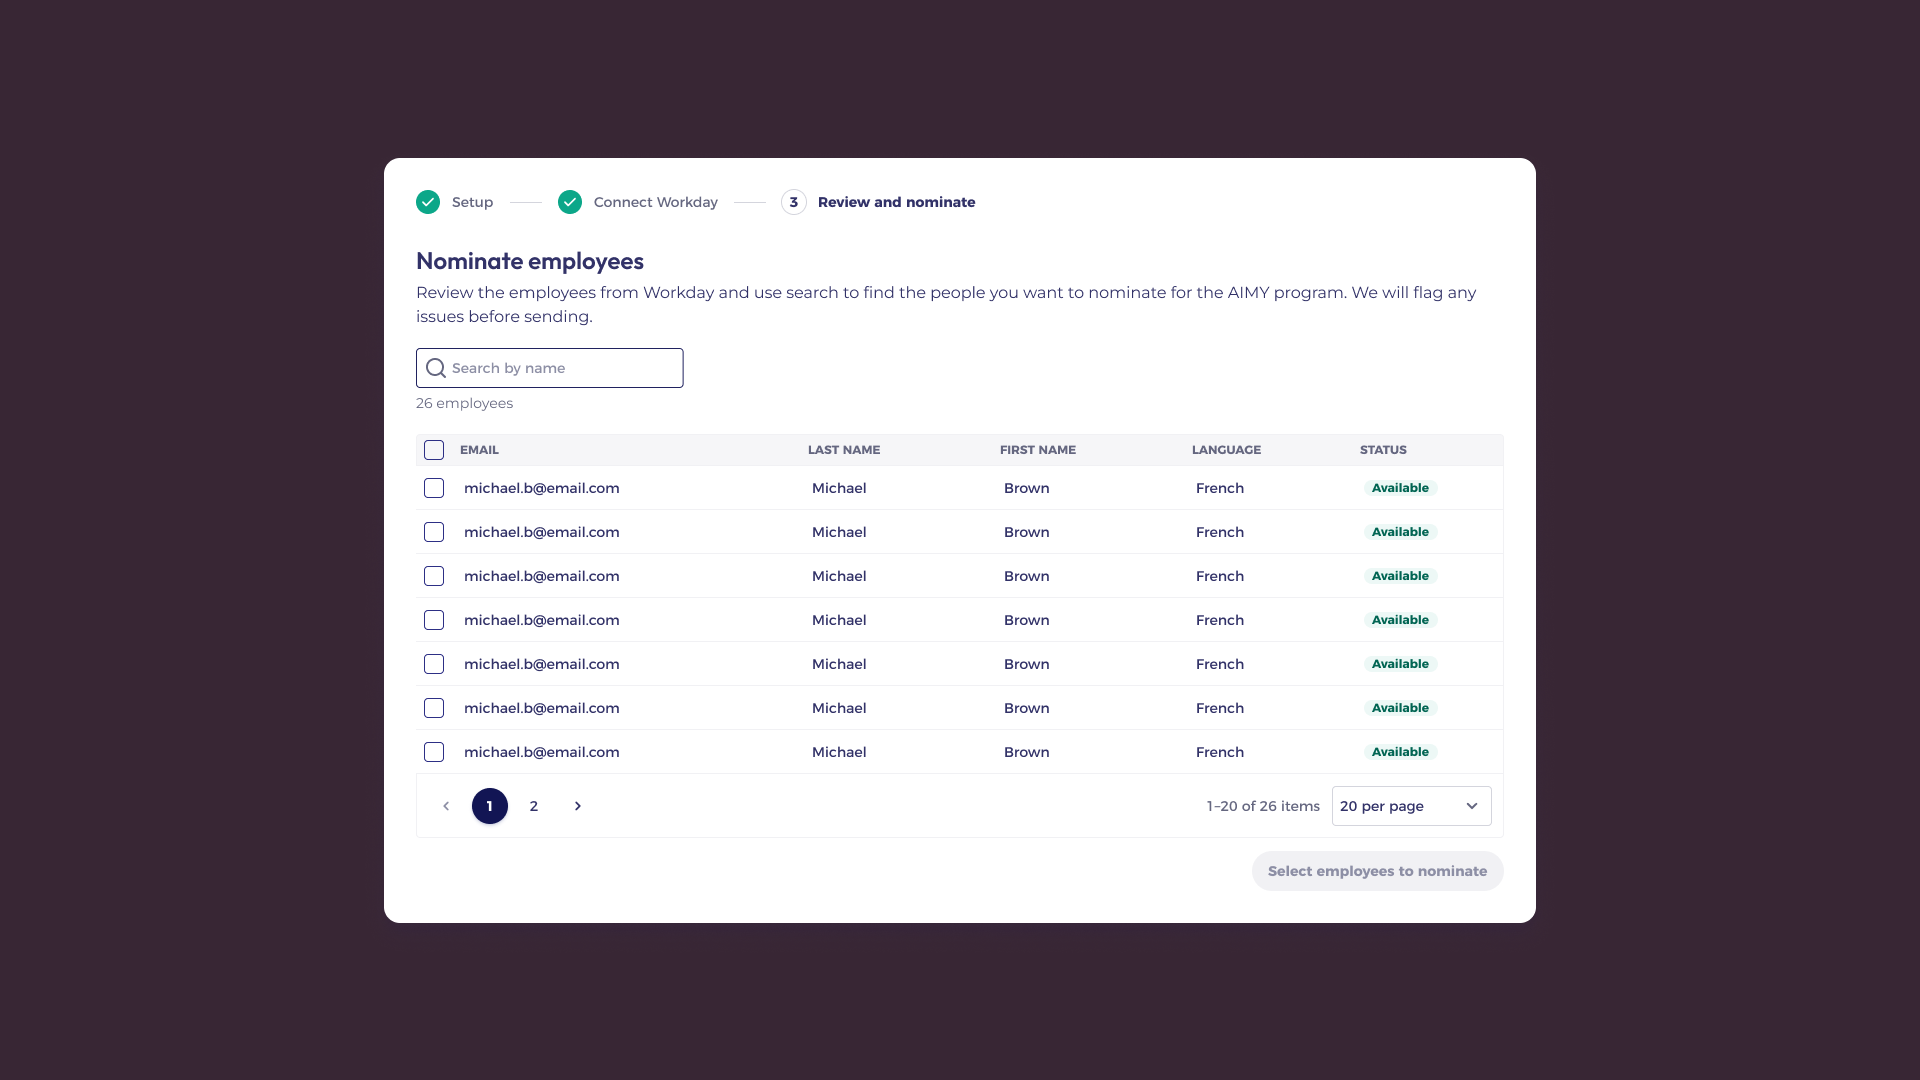The image size is (1920, 1080).
Task: Expand the items-per-page options list
Action: pyautogui.click(x=1410, y=806)
